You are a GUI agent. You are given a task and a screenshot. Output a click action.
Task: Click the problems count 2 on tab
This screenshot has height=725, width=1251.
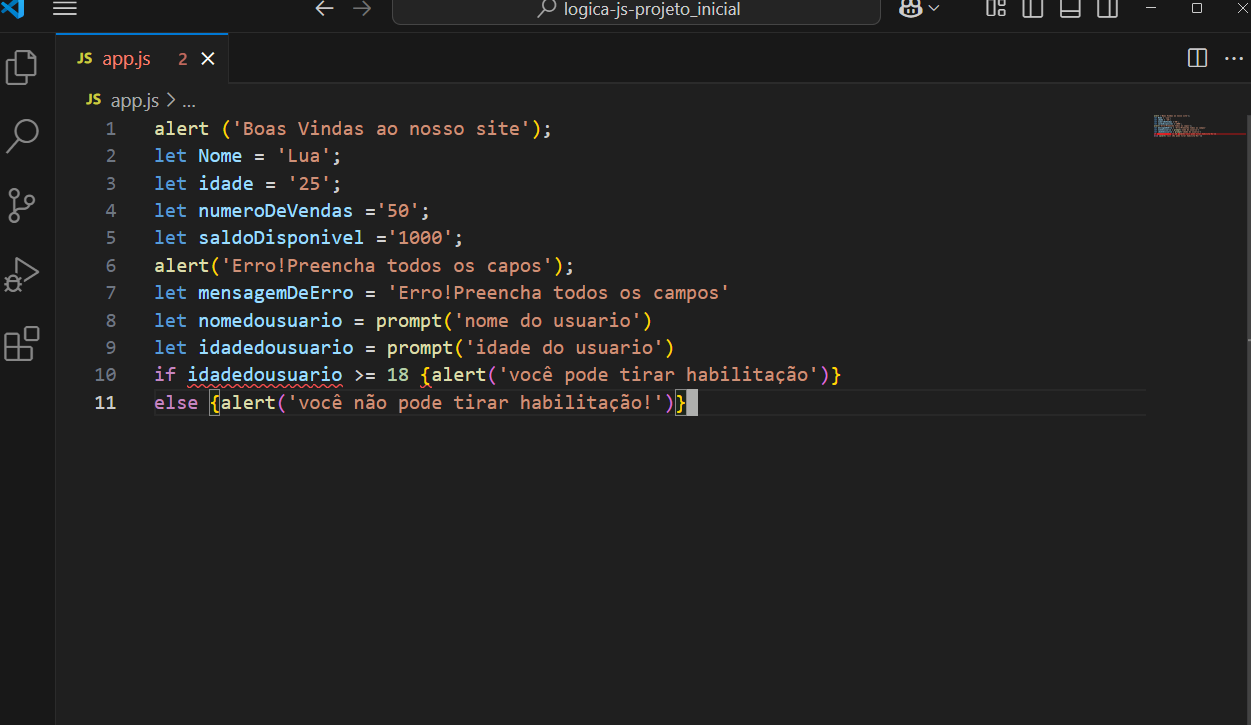[x=183, y=59]
